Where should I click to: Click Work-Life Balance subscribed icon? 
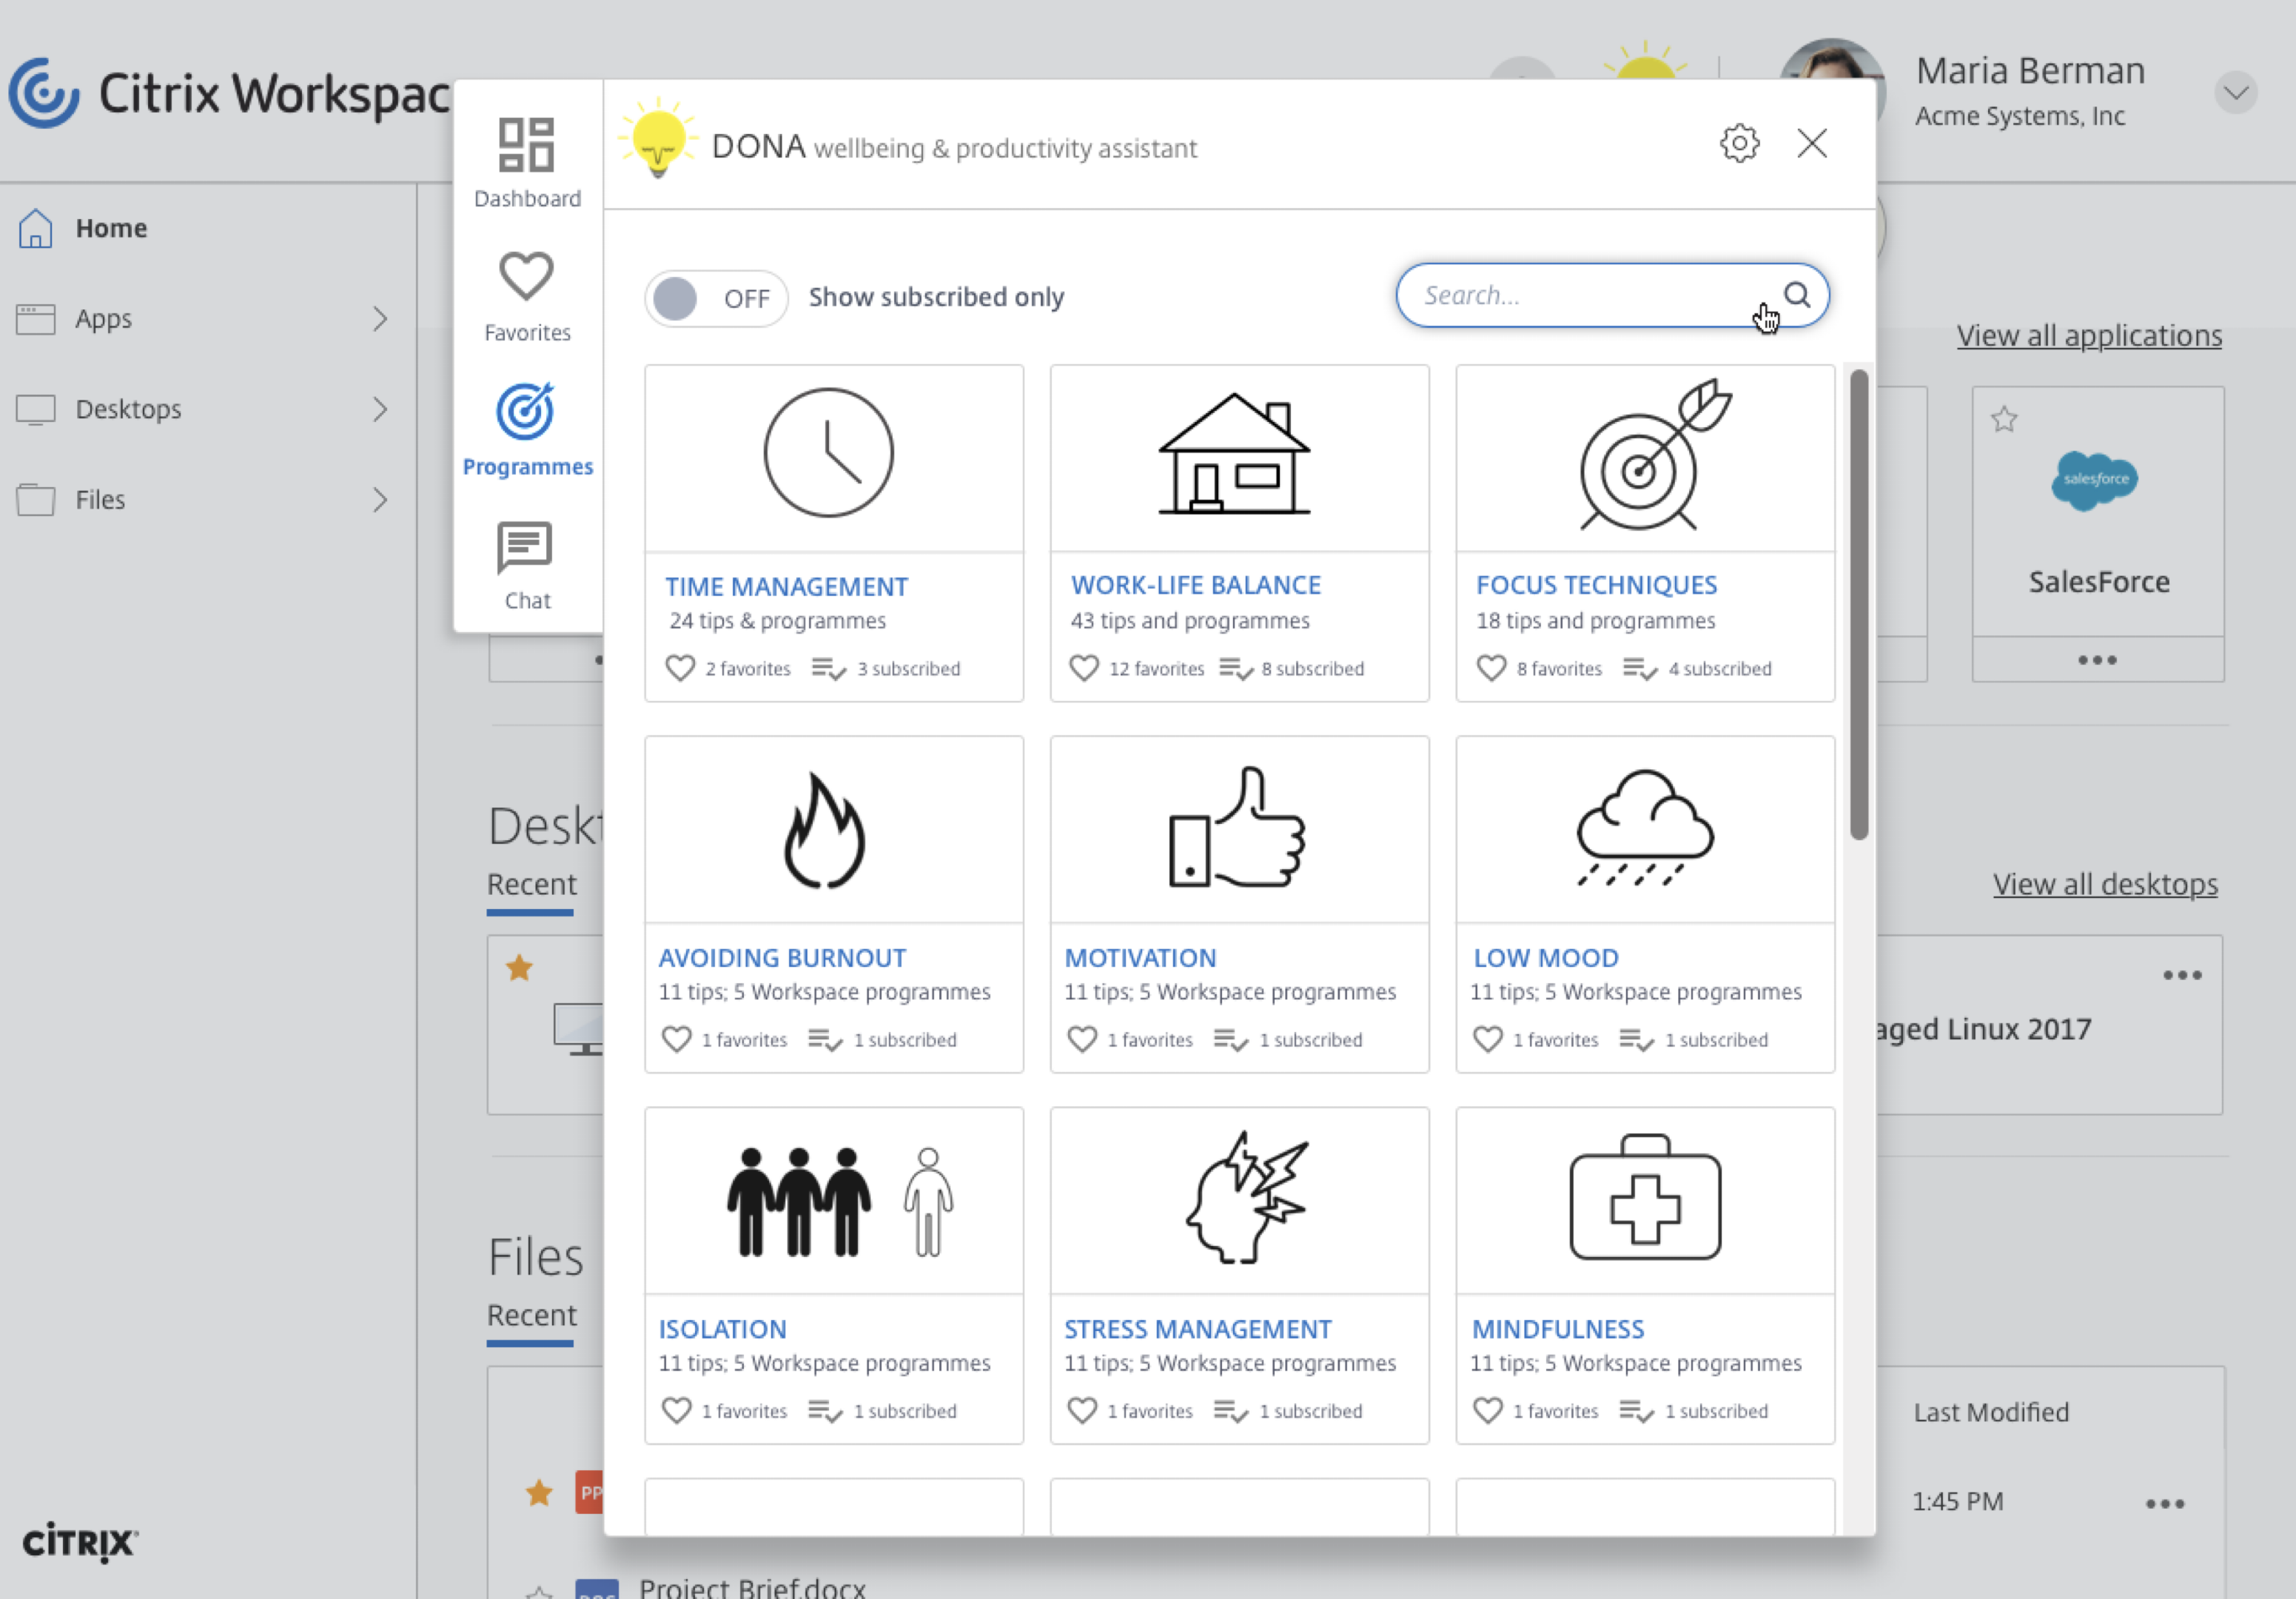pos(1237,668)
